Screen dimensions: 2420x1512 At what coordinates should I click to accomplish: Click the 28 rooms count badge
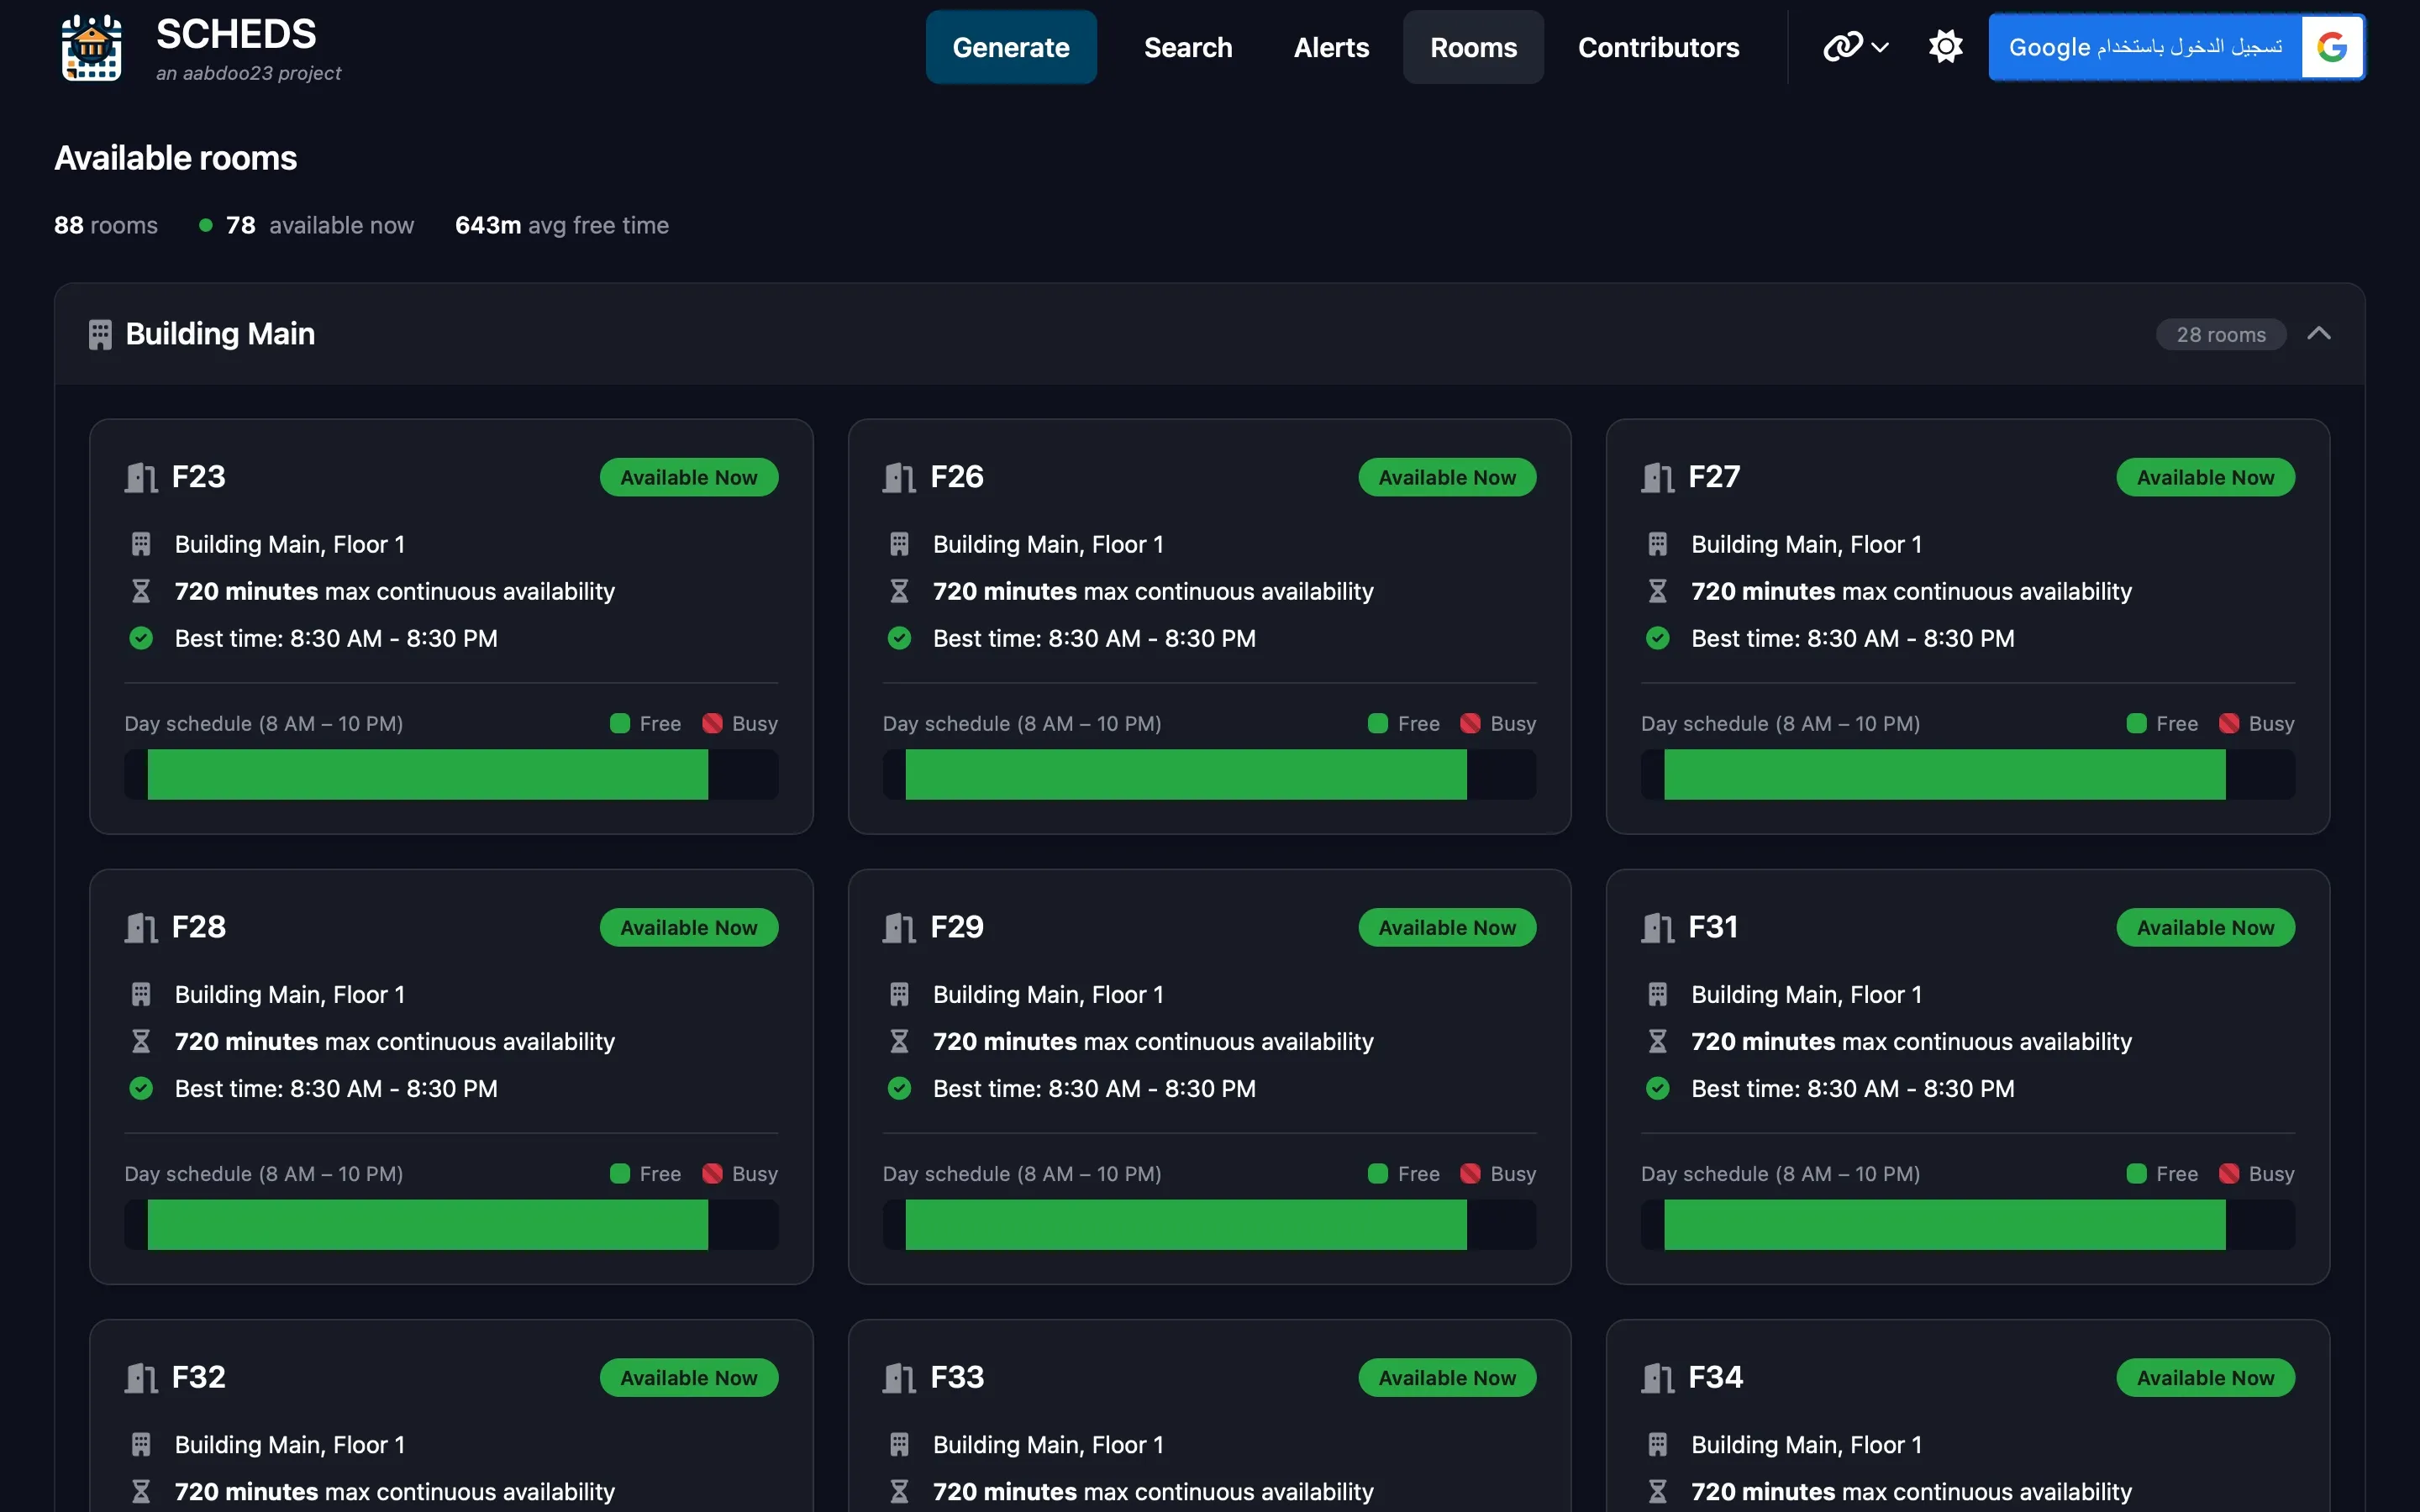point(2221,335)
